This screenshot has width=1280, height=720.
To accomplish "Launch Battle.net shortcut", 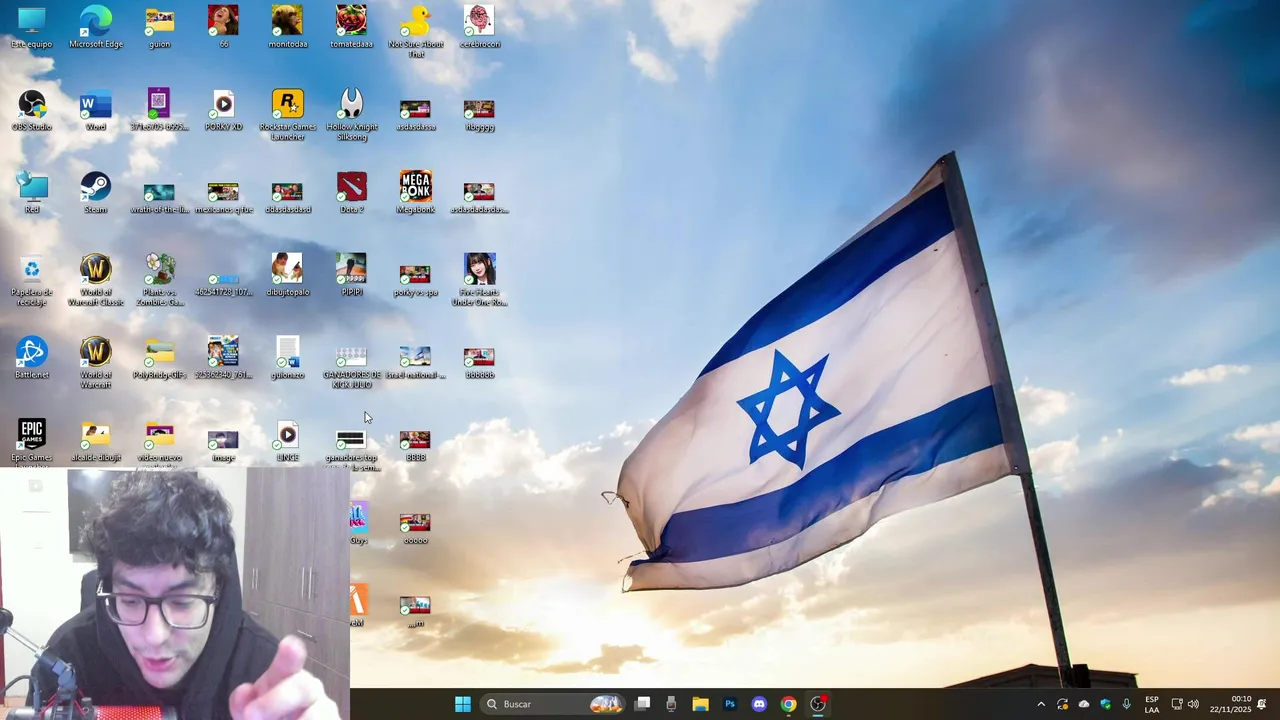I will click(32, 358).
